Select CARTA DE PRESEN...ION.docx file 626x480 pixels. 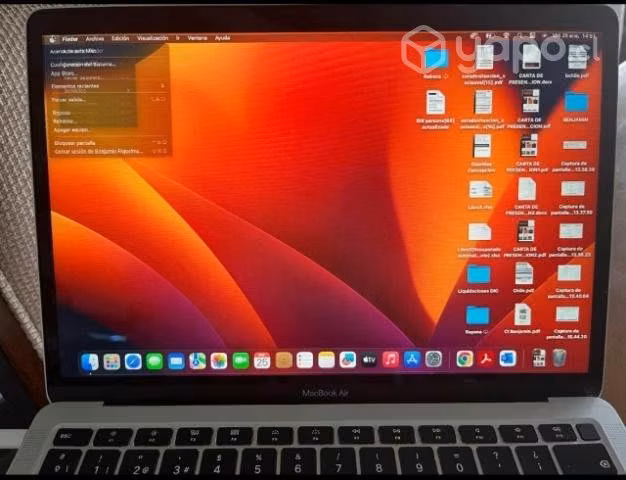click(531, 57)
